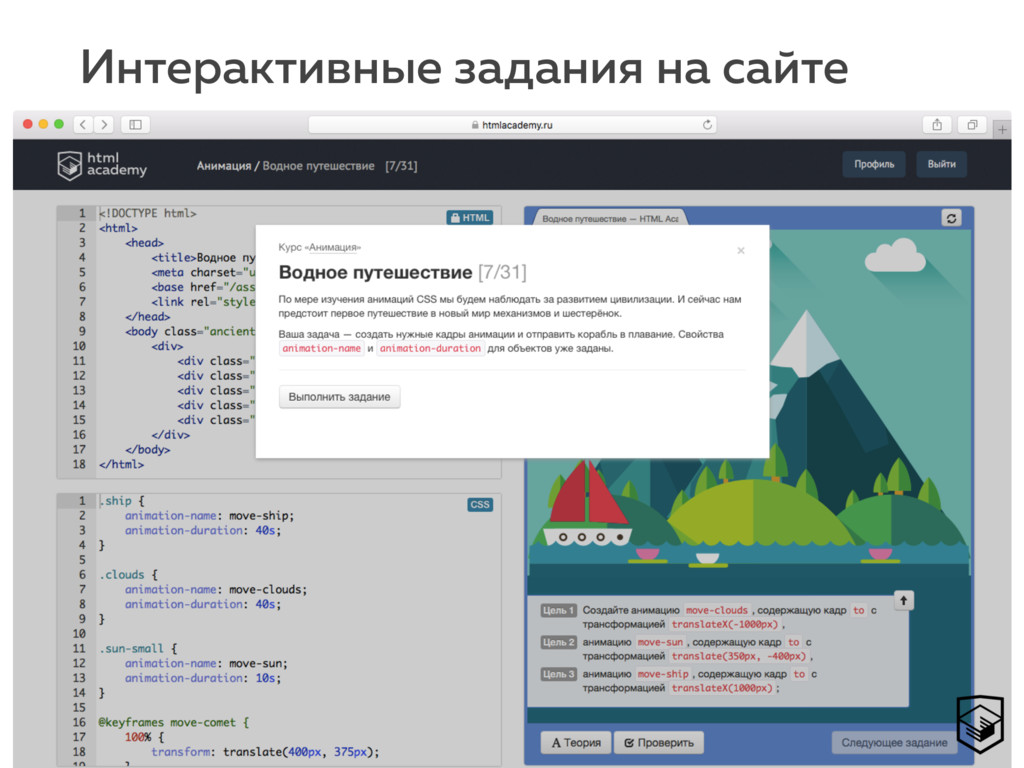Screen dimensions: 1024x768
Task: Log out with the Выйти button
Action: pos(941,164)
